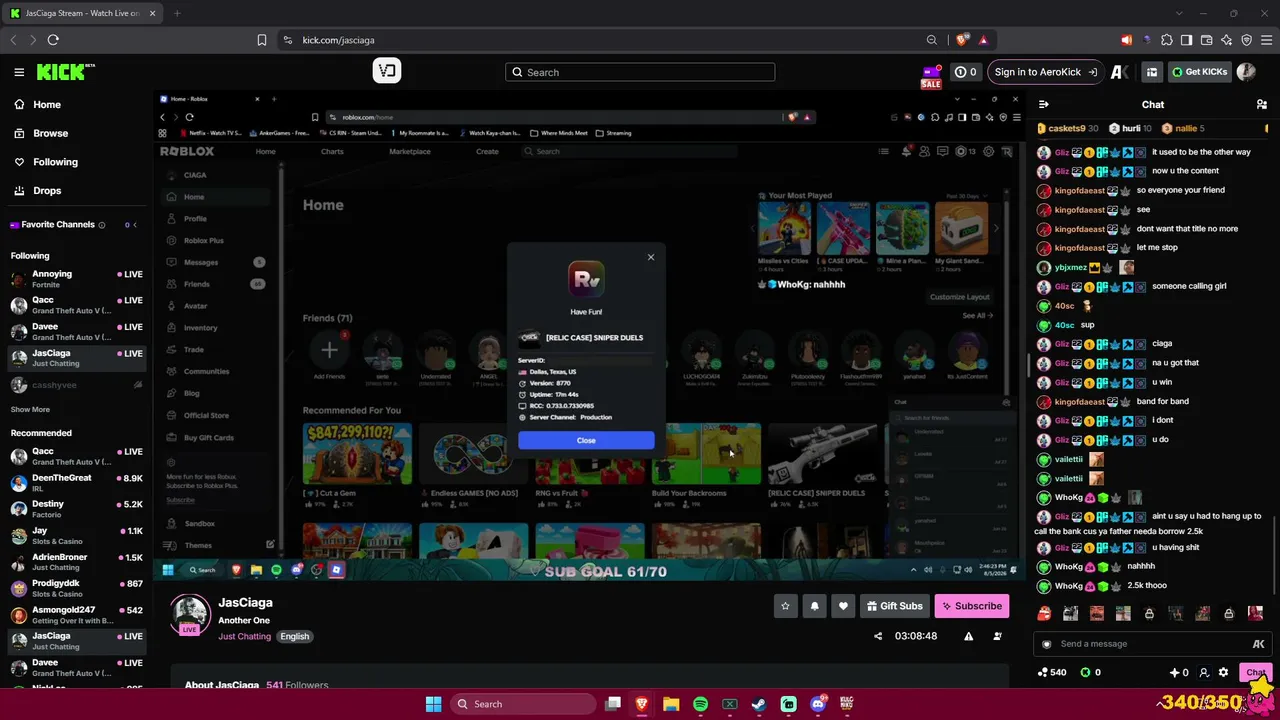Select the red lips emote in emote row

point(1044,613)
